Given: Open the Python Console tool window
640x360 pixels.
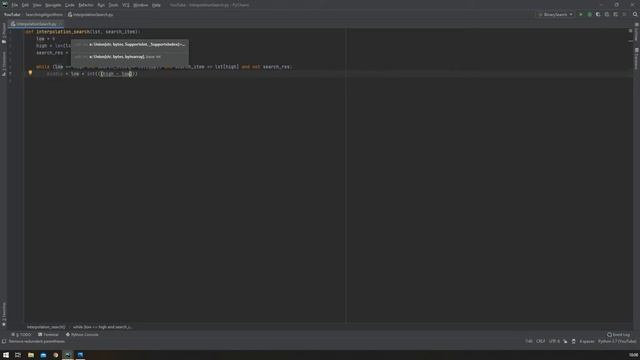Looking at the screenshot, I should (x=82, y=335).
